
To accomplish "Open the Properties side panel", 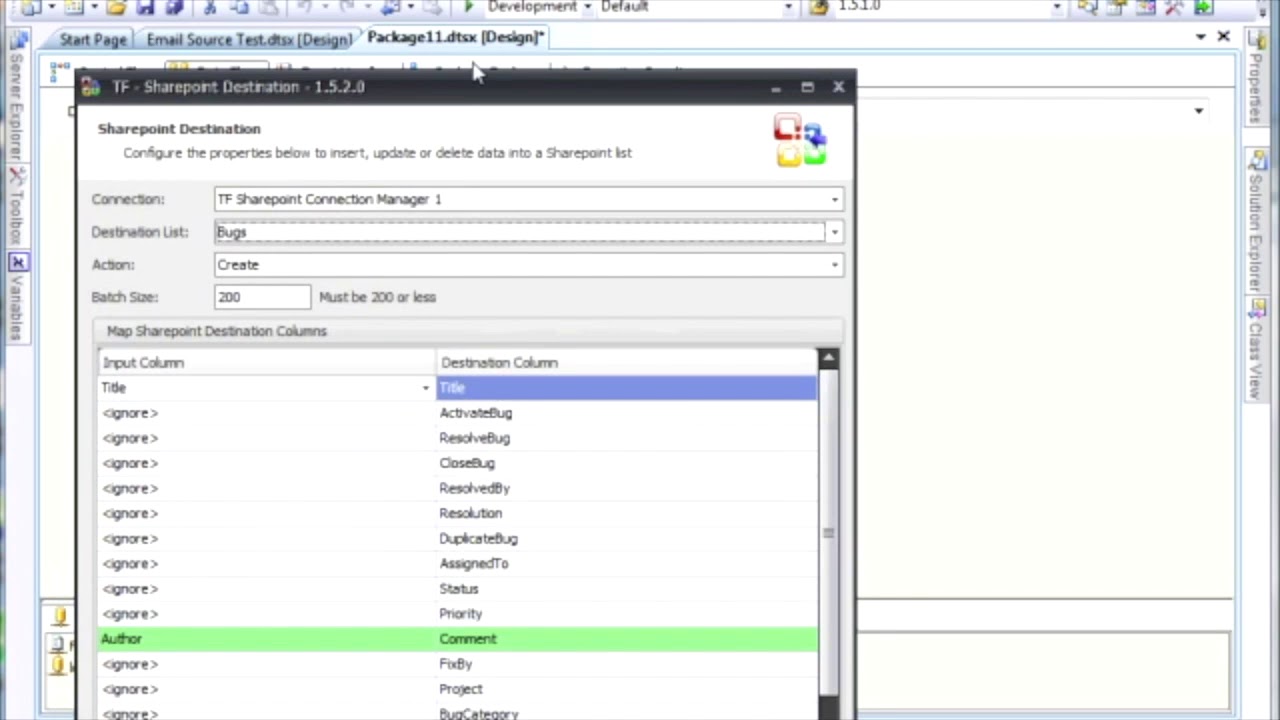I will (x=1257, y=77).
